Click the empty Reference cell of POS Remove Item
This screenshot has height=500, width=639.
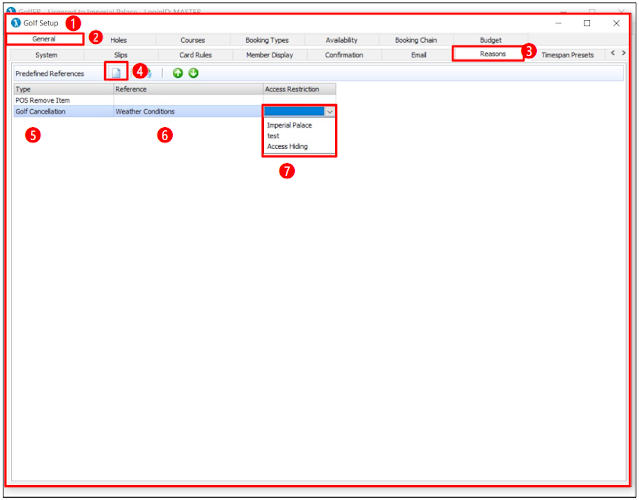coord(188,100)
